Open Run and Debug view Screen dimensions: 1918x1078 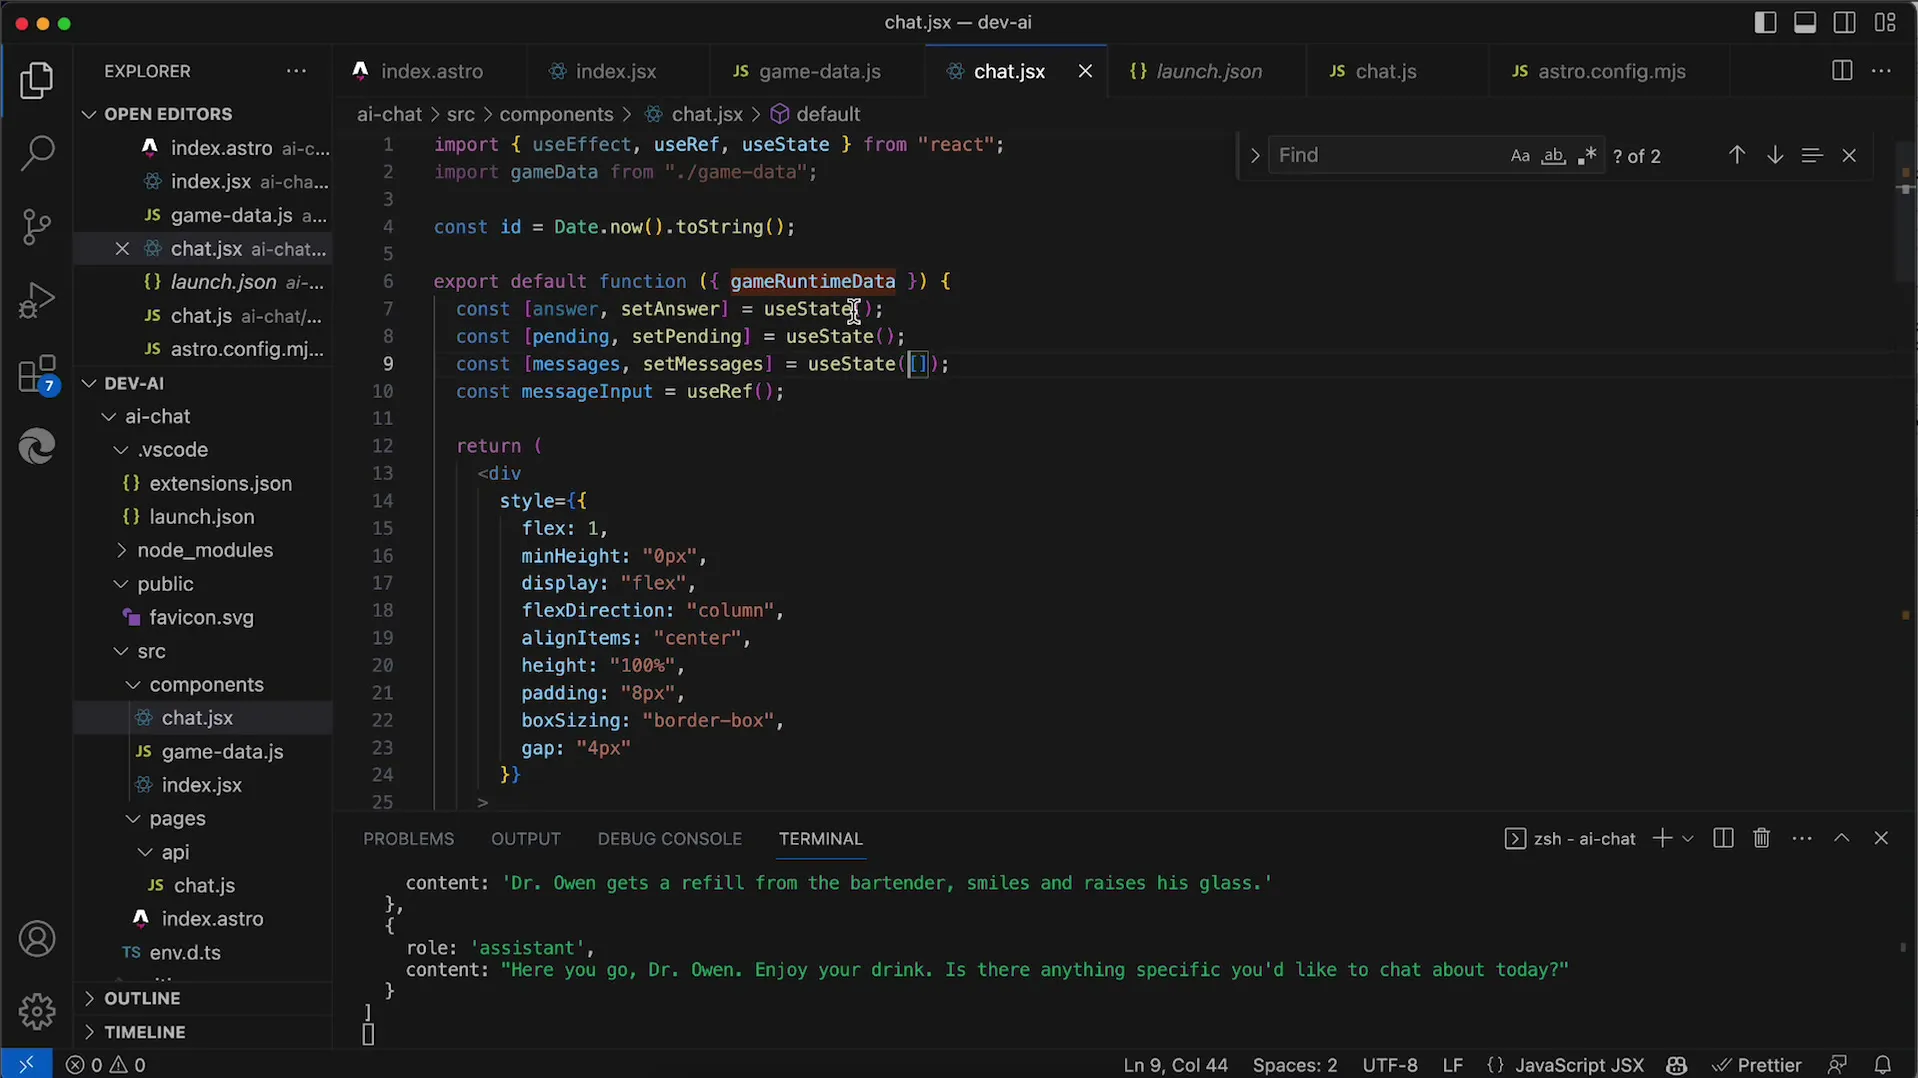[x=37, y=300]
